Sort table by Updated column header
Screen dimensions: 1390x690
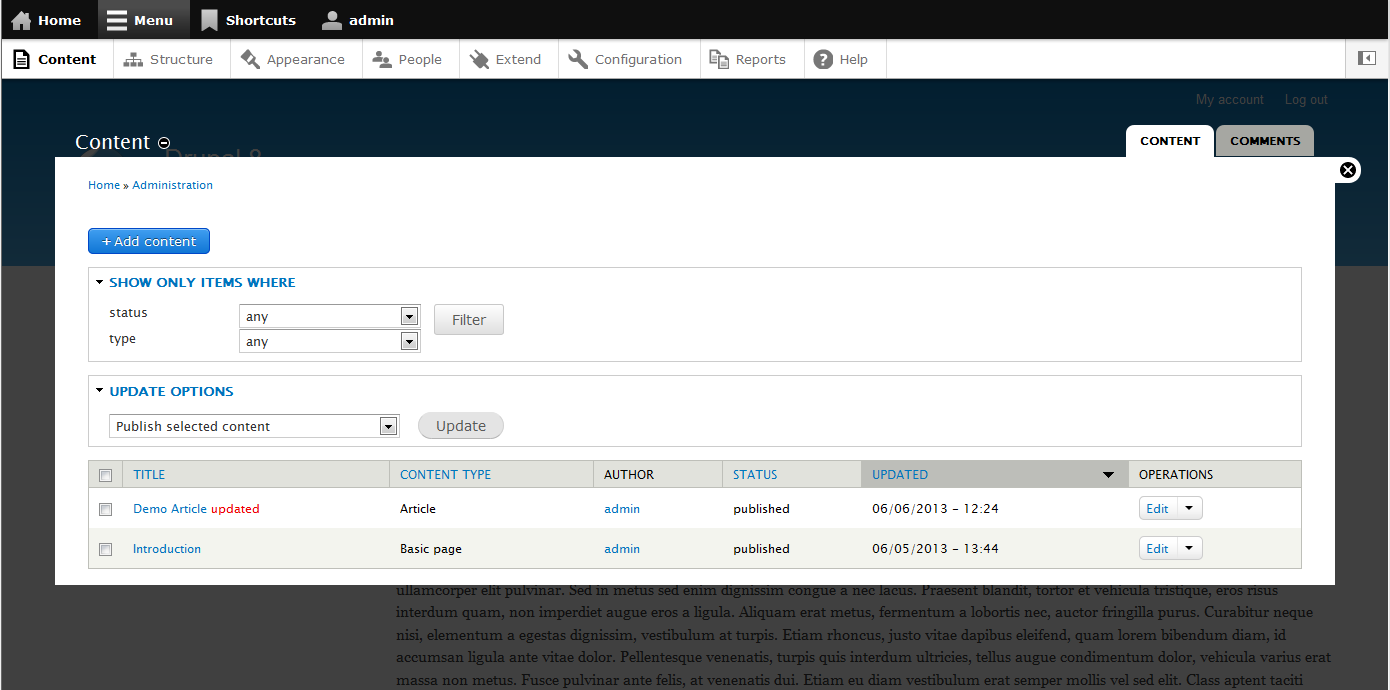point(900,475)
